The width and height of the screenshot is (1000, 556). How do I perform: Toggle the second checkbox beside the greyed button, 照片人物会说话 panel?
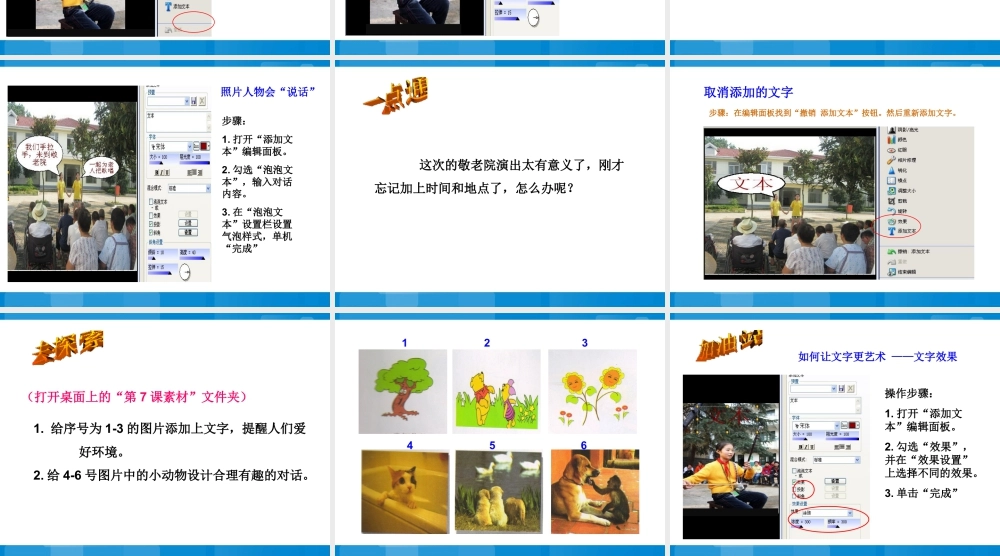pos(151,215)
